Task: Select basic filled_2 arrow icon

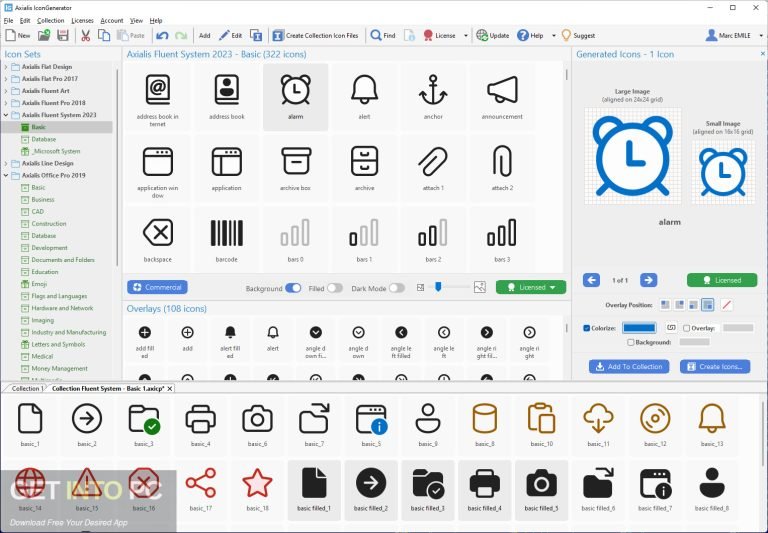Action: pyautogui.click(x=371, y=489)
